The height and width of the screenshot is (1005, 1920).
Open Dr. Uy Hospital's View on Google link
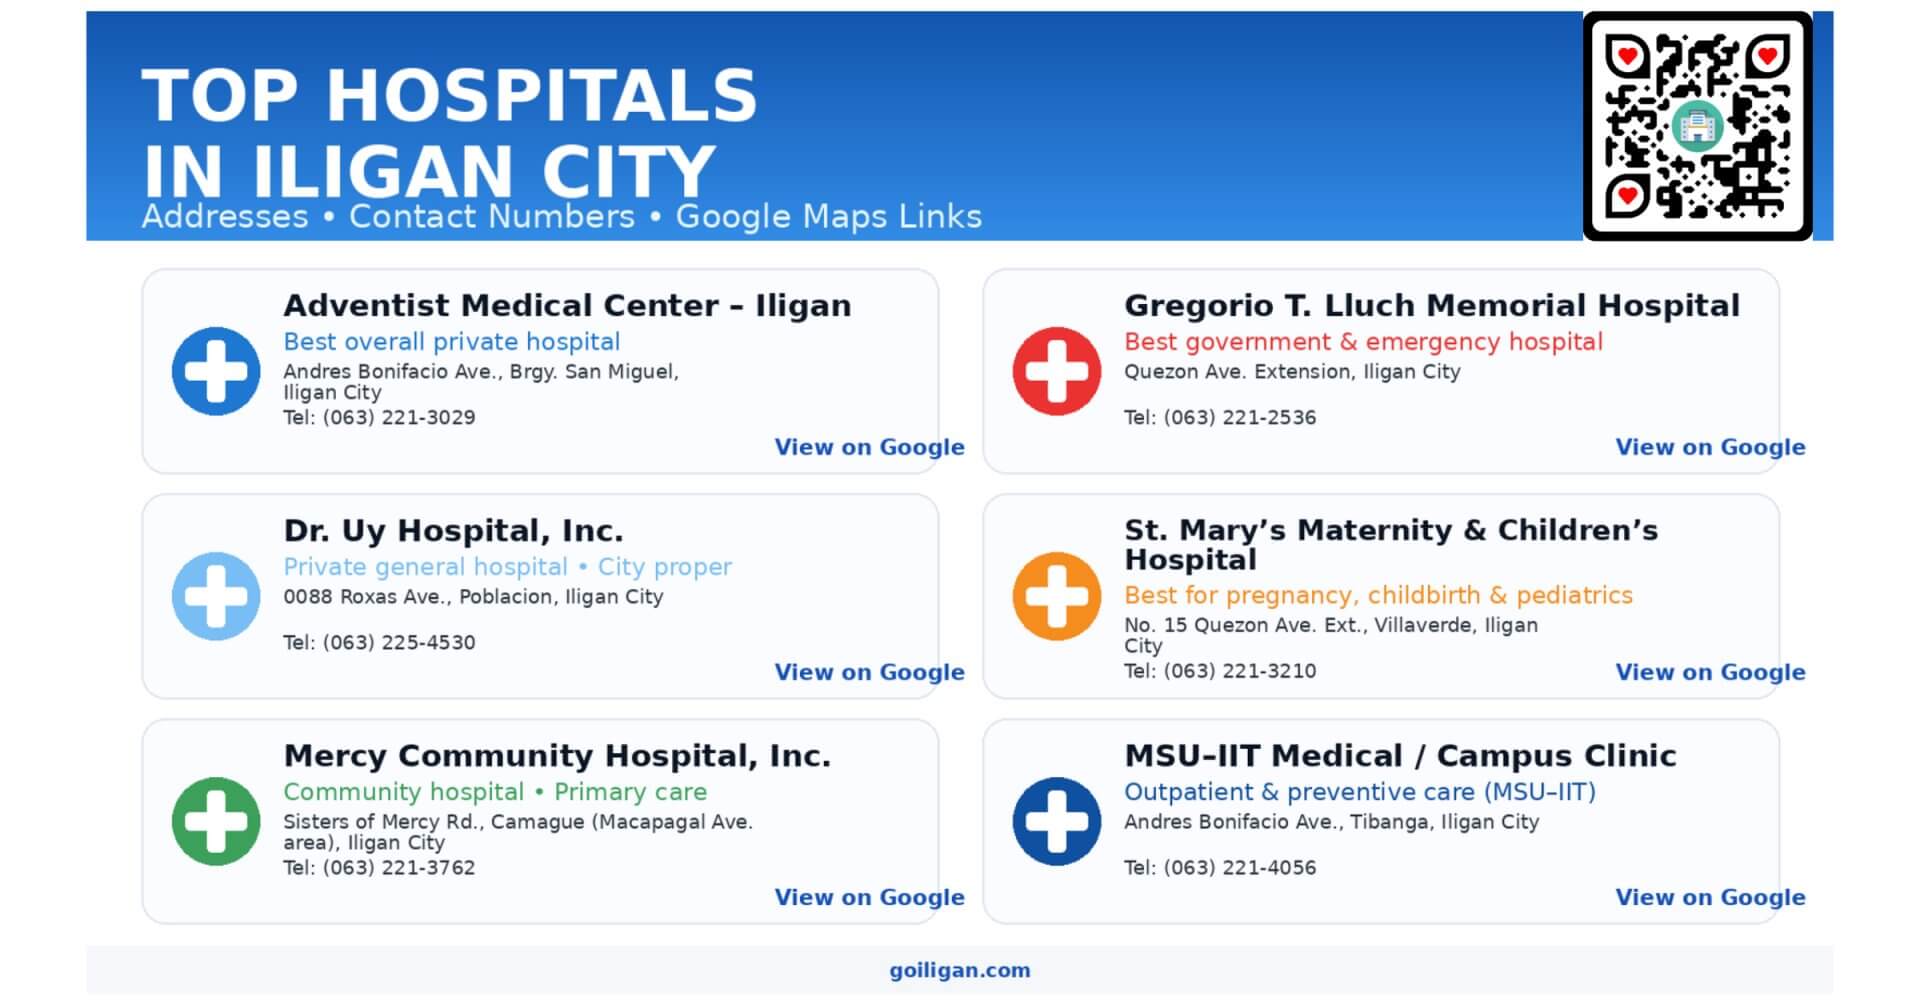868,672
